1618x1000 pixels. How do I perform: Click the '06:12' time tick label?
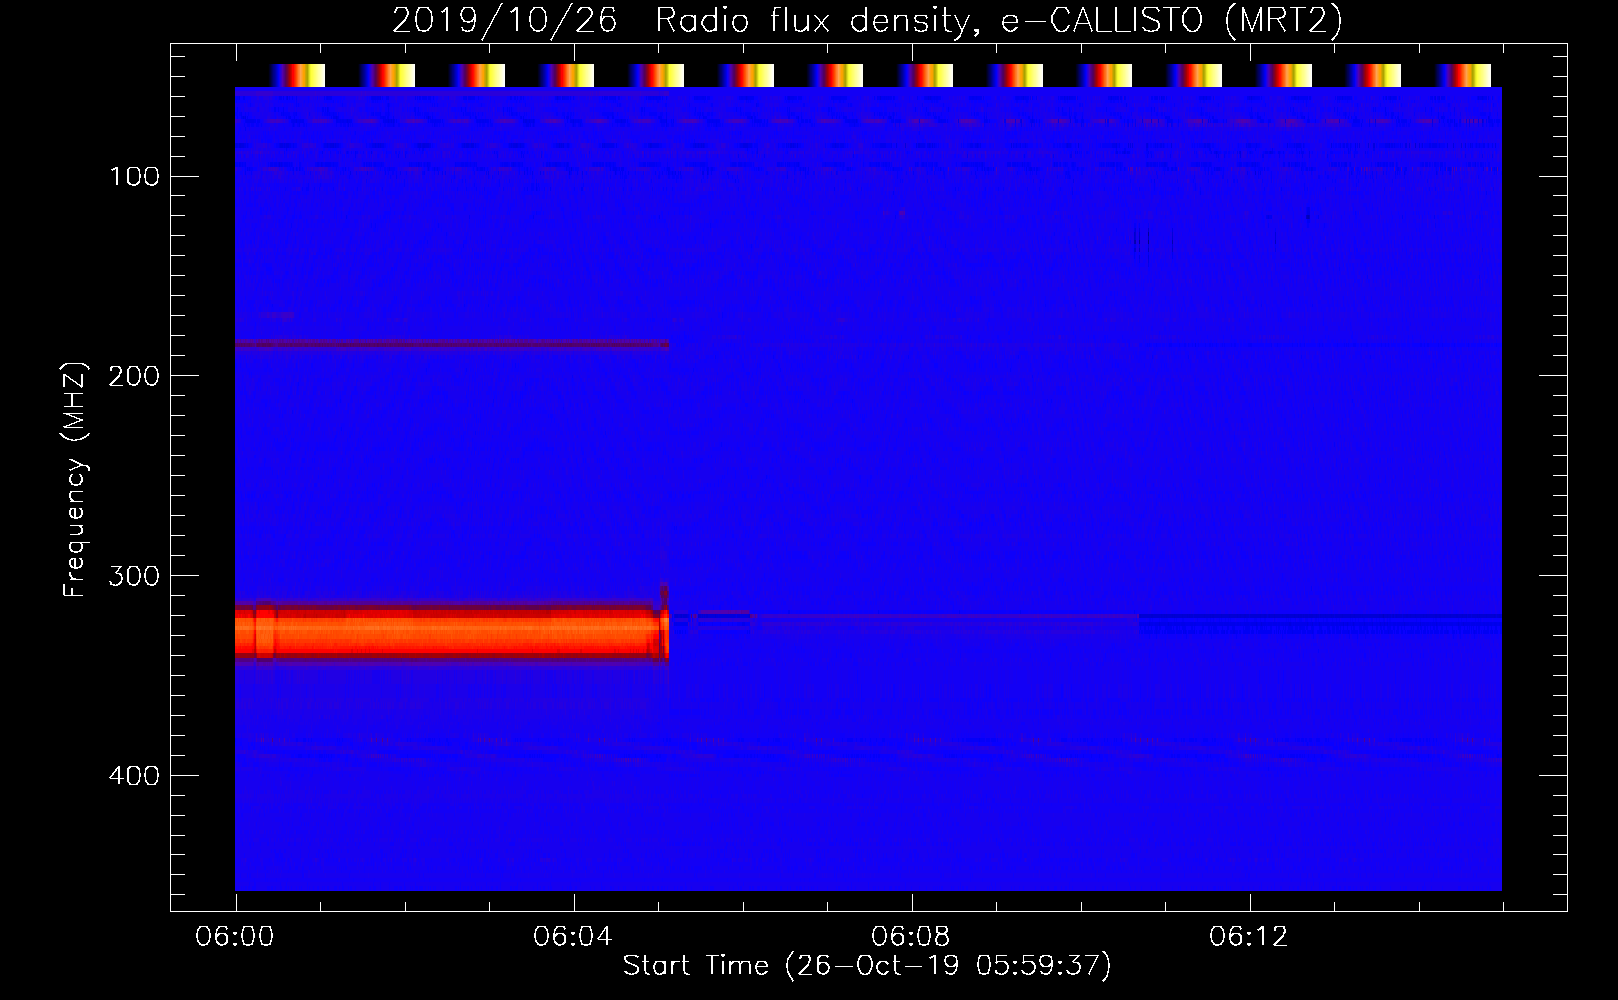coord(1249,937)
